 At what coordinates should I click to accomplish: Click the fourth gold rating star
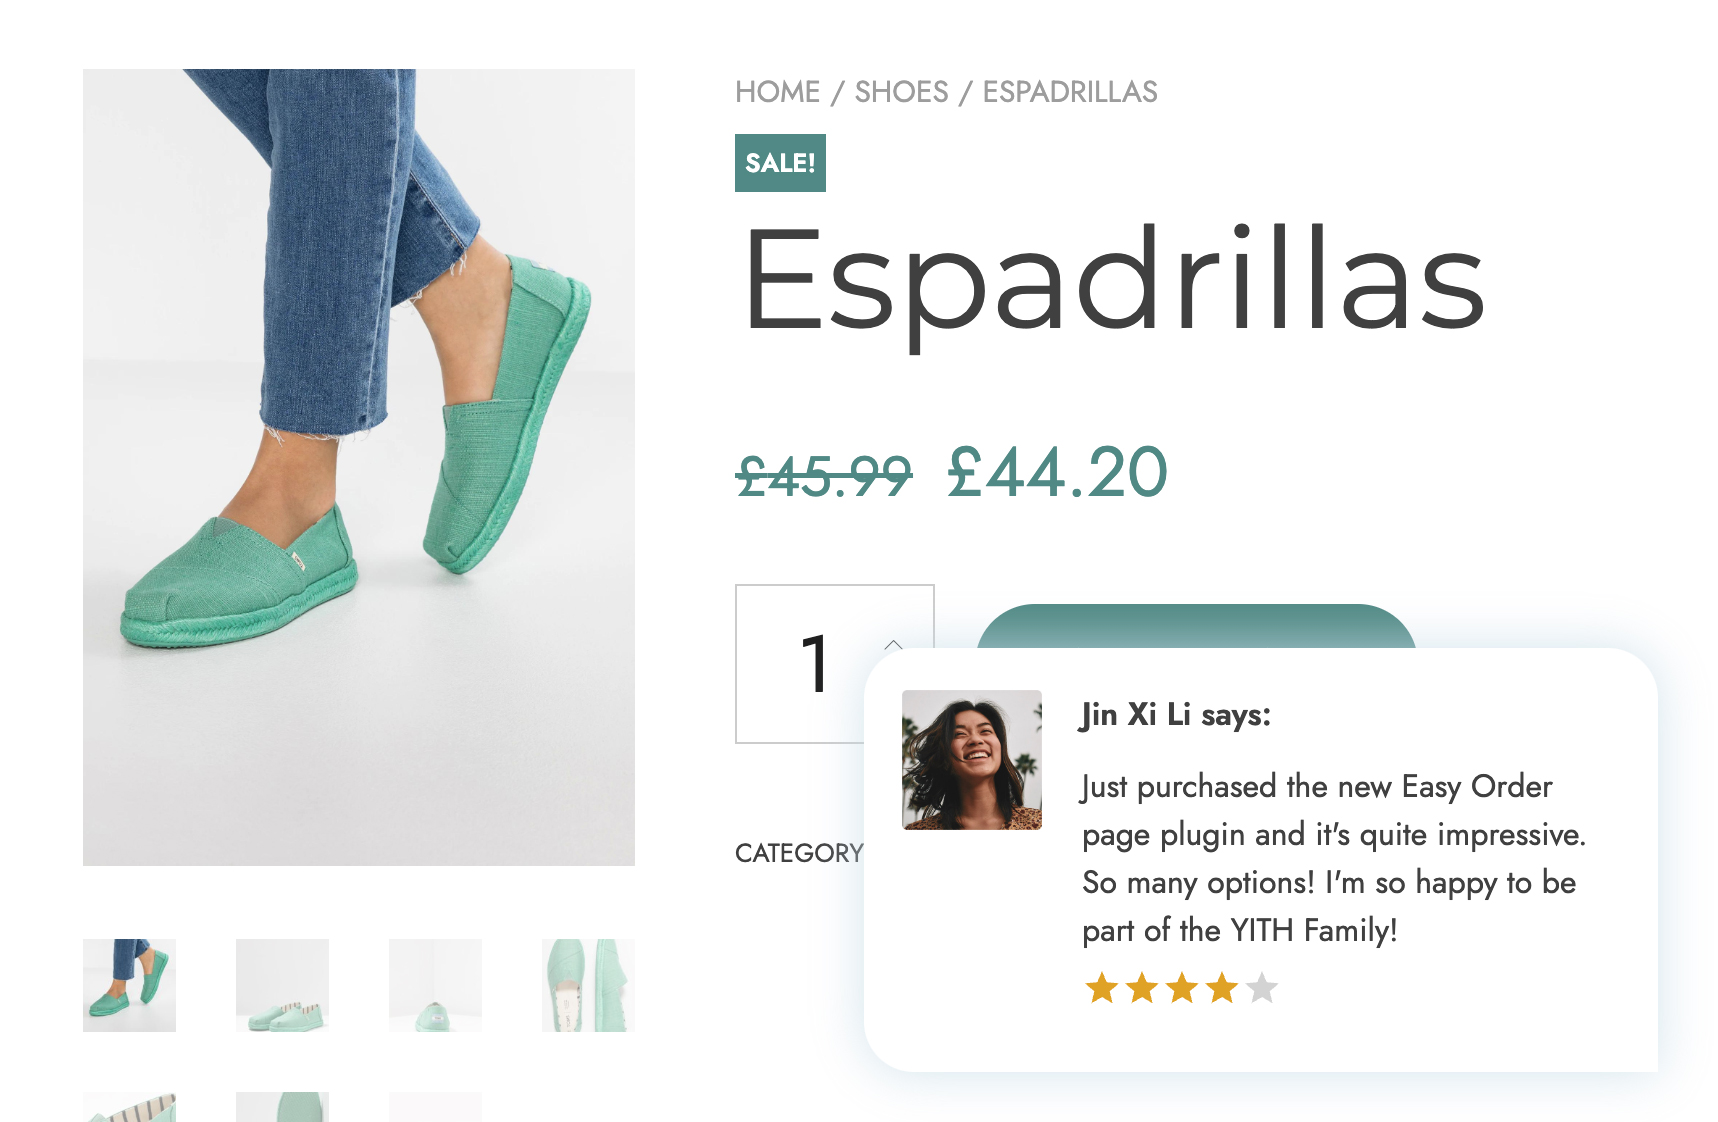1222,988
